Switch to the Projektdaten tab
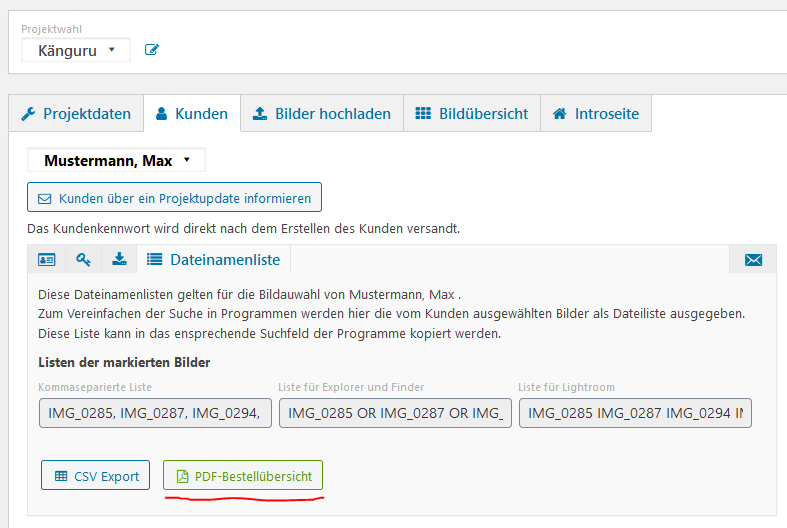This screenshot has width=787, height=528. [76, 114]
